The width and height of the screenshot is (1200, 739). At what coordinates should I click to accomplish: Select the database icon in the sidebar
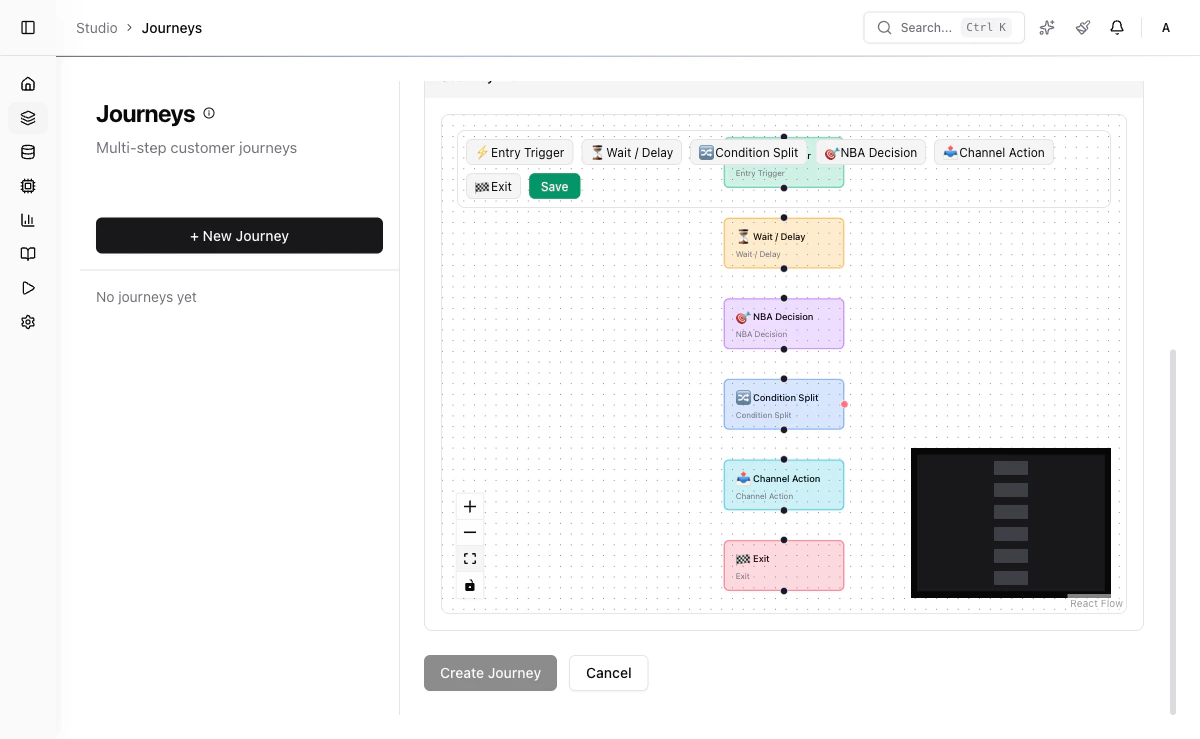[28, 152]
